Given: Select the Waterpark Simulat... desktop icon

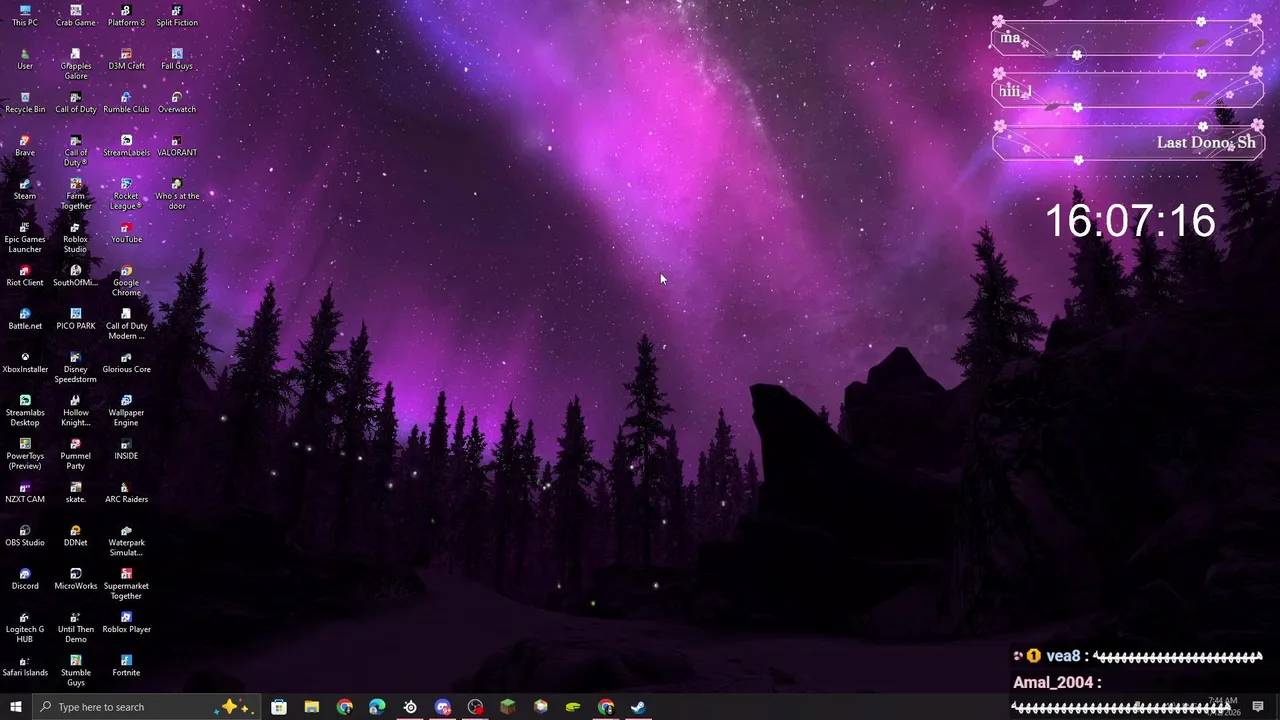Looking at the screenshot, I should tap(126, 541).
